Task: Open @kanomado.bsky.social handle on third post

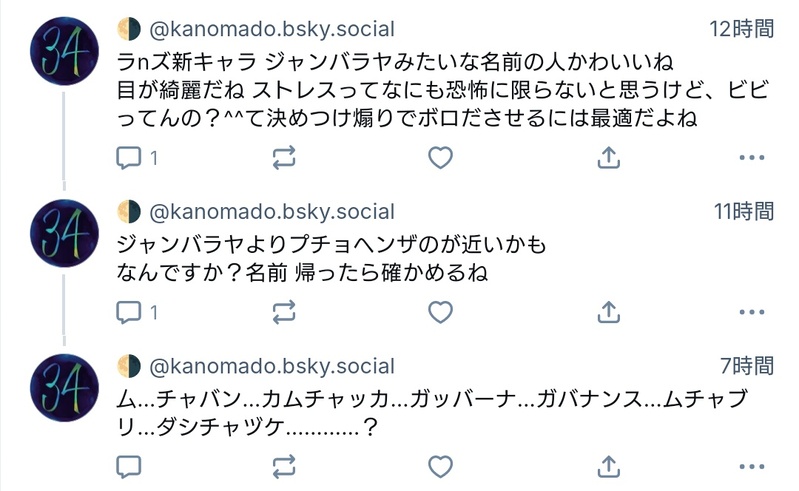Action: click(x=271, y=366)
